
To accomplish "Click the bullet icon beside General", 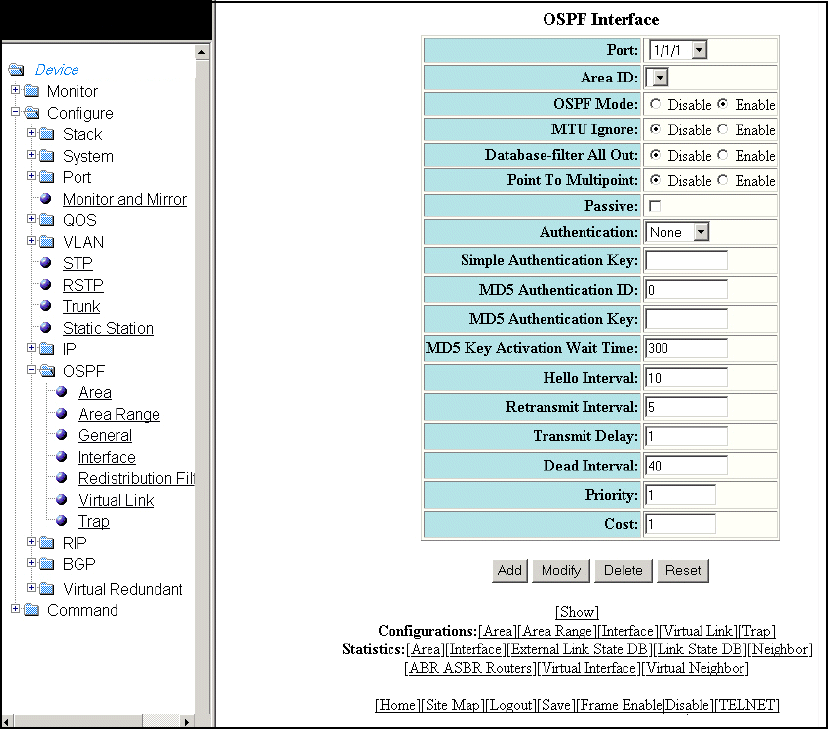I will tap(62, 434).
